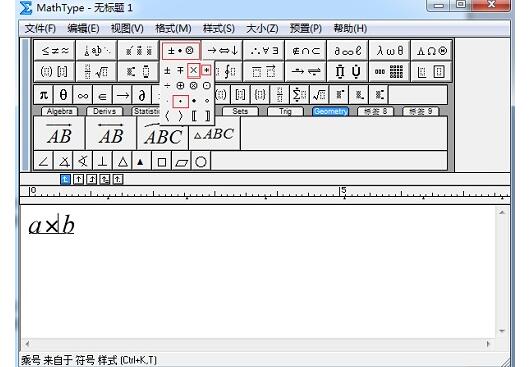Insert the square root template from the small bar
This screenshot has width=532, height=367.
pos(319,95)
